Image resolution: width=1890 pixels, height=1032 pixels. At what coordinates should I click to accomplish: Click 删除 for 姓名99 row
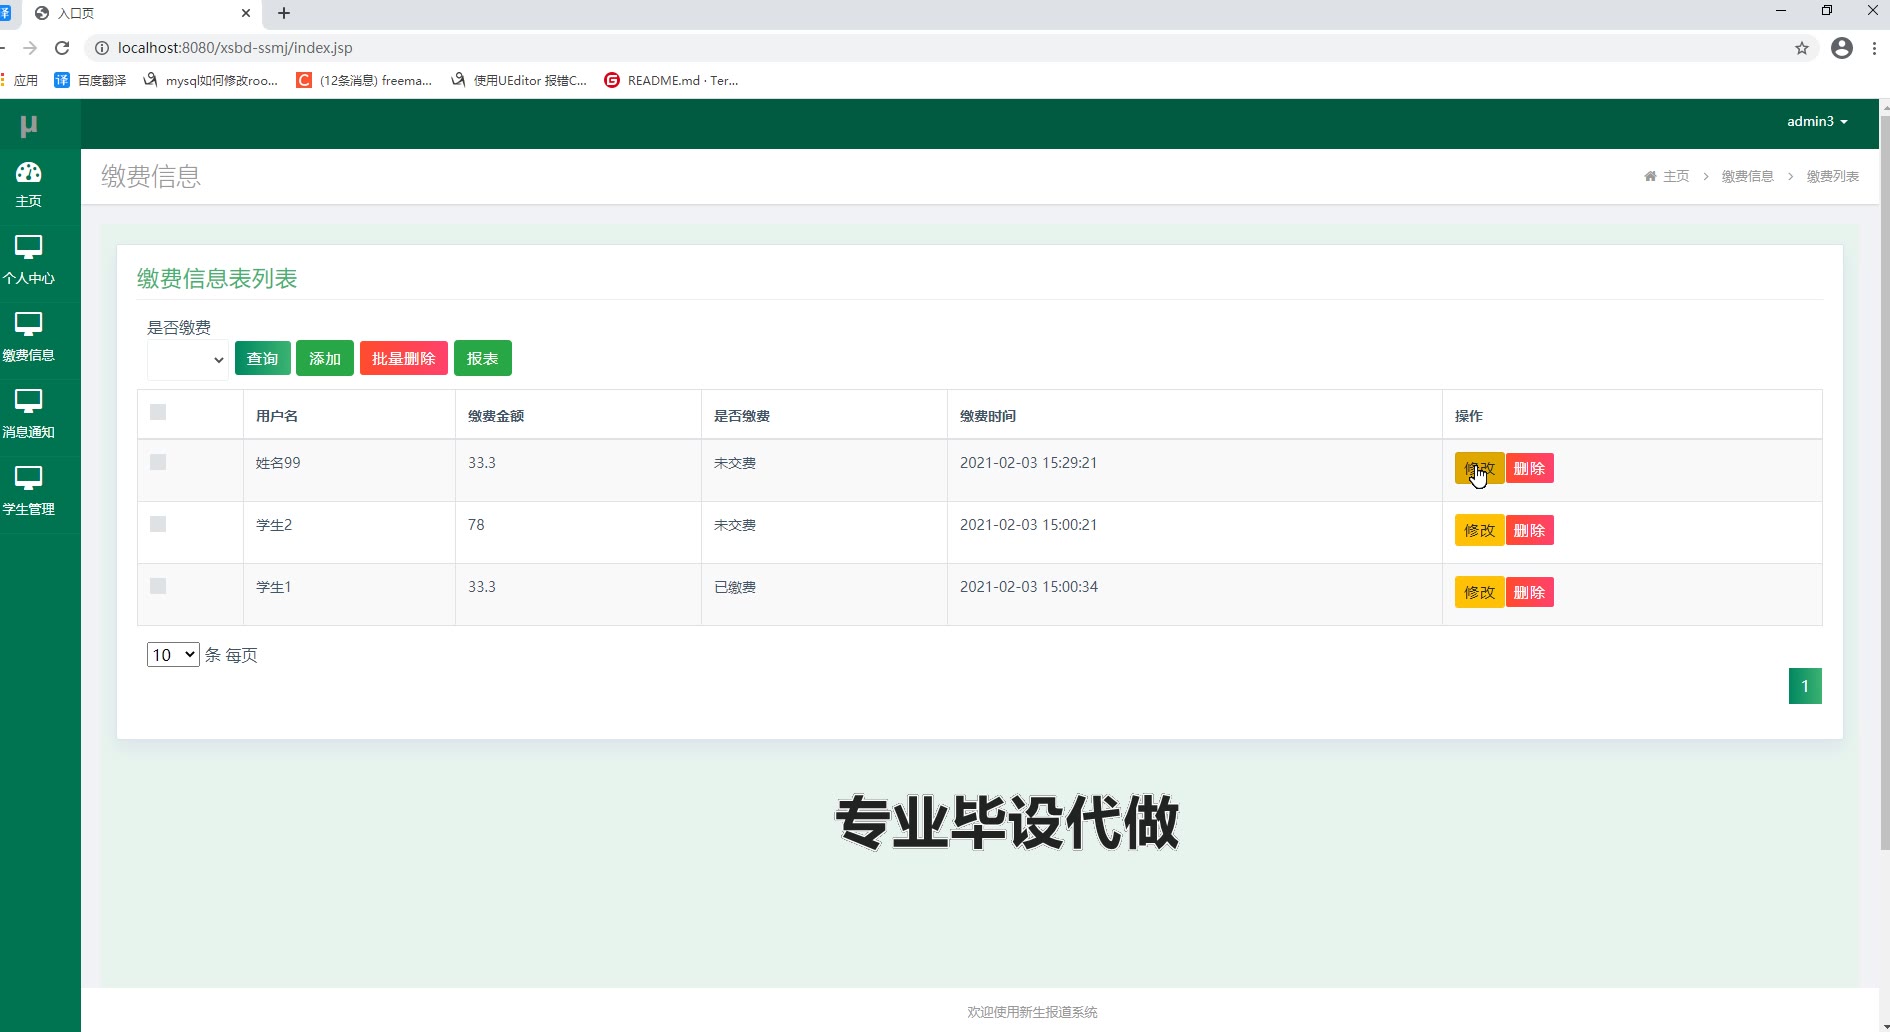pyautogui.click(x=1530, y=468)
